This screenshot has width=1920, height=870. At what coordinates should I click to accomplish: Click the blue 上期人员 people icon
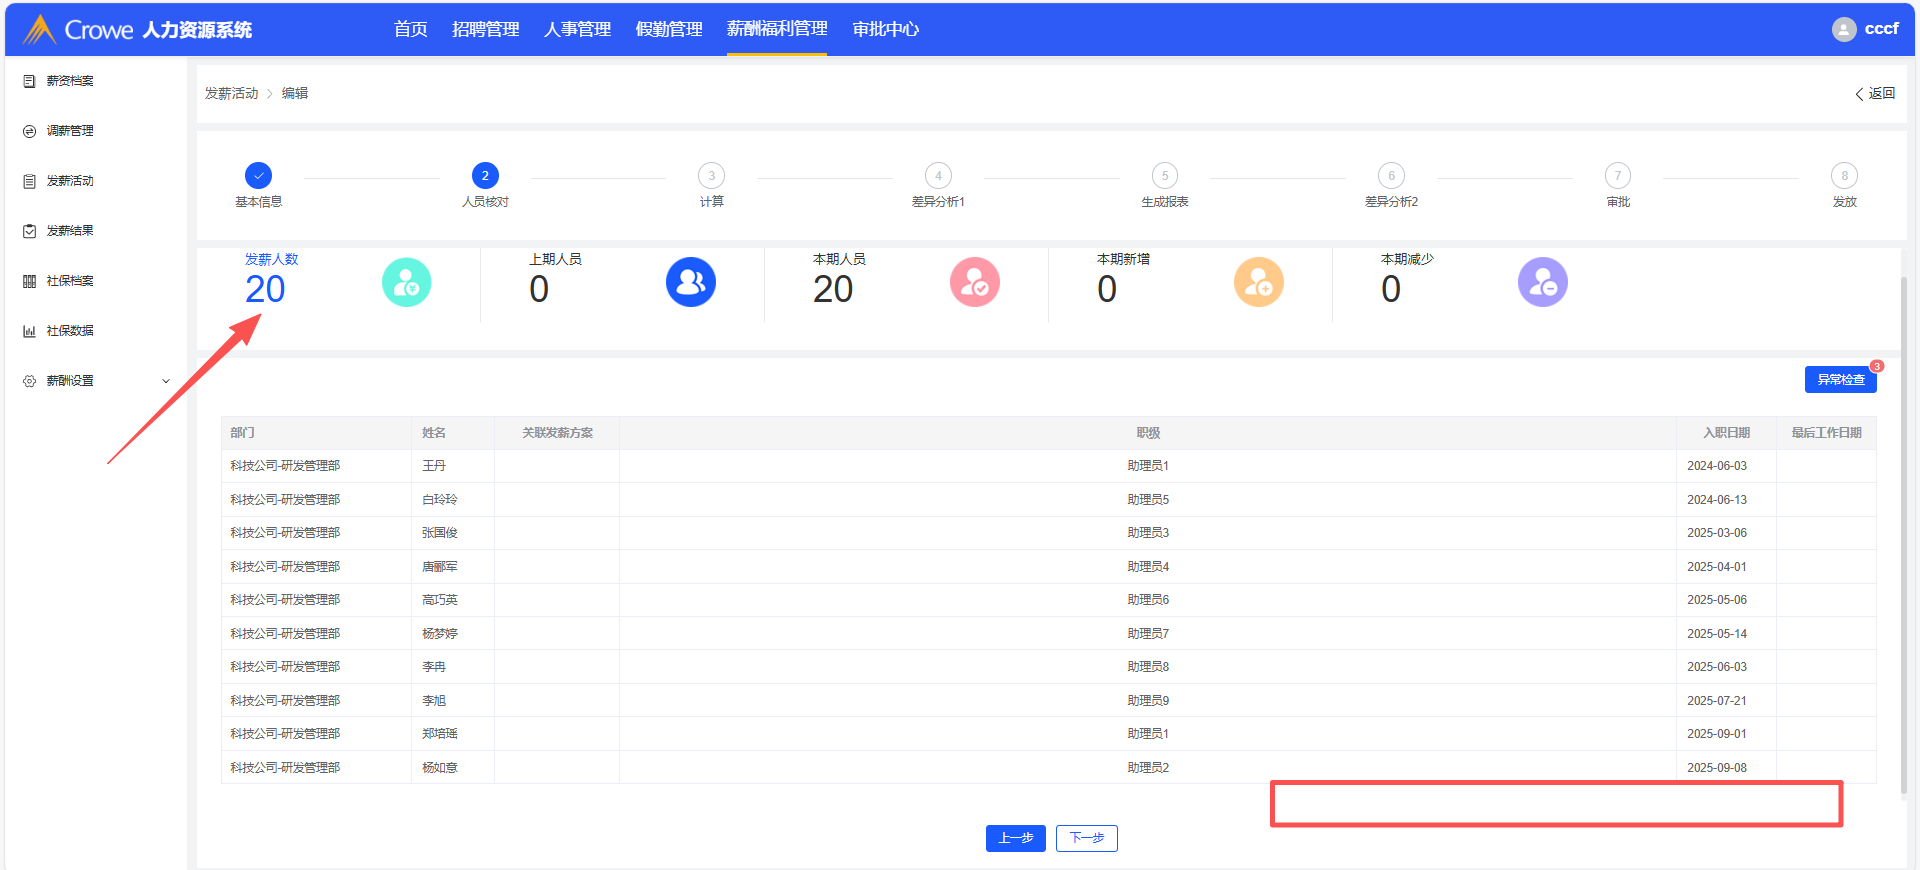[690, 283]
